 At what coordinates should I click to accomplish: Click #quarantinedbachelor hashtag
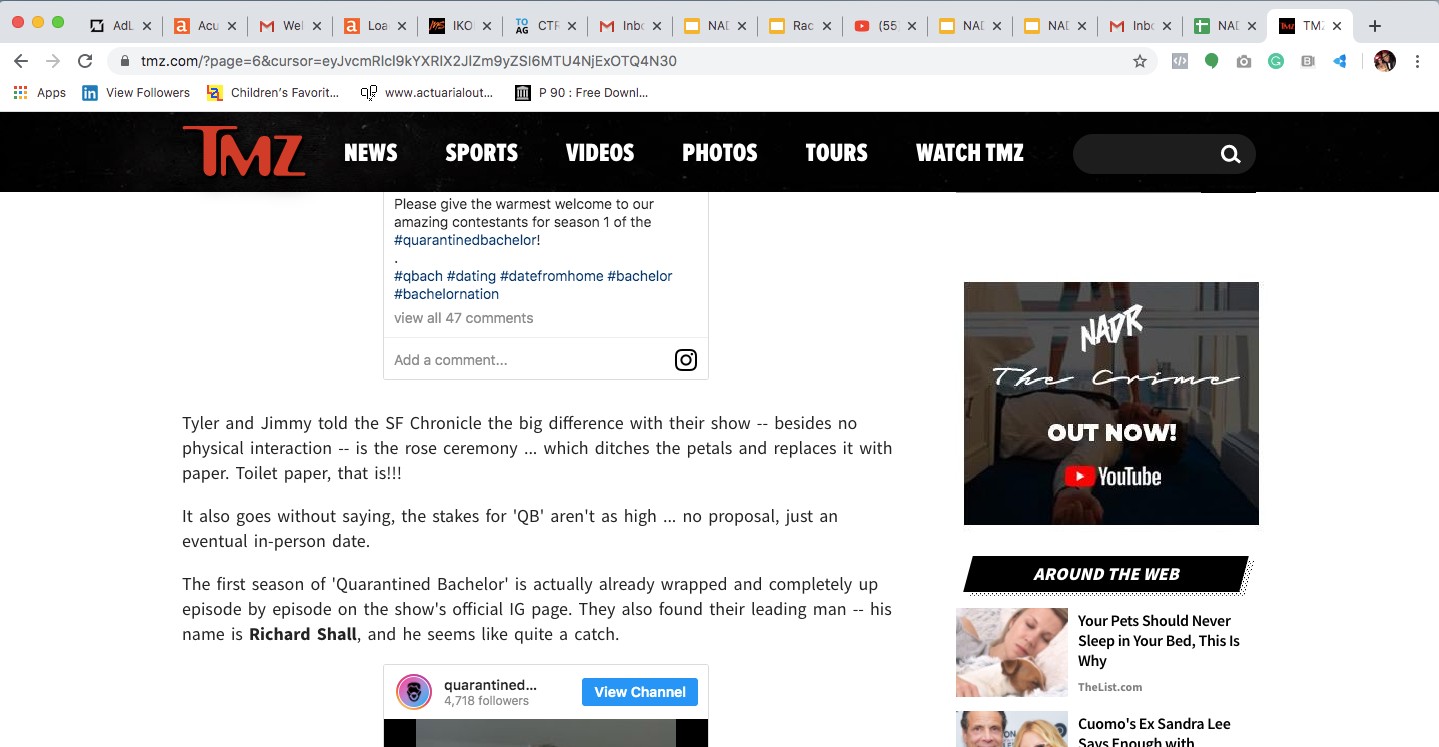[x=465, y=240]
